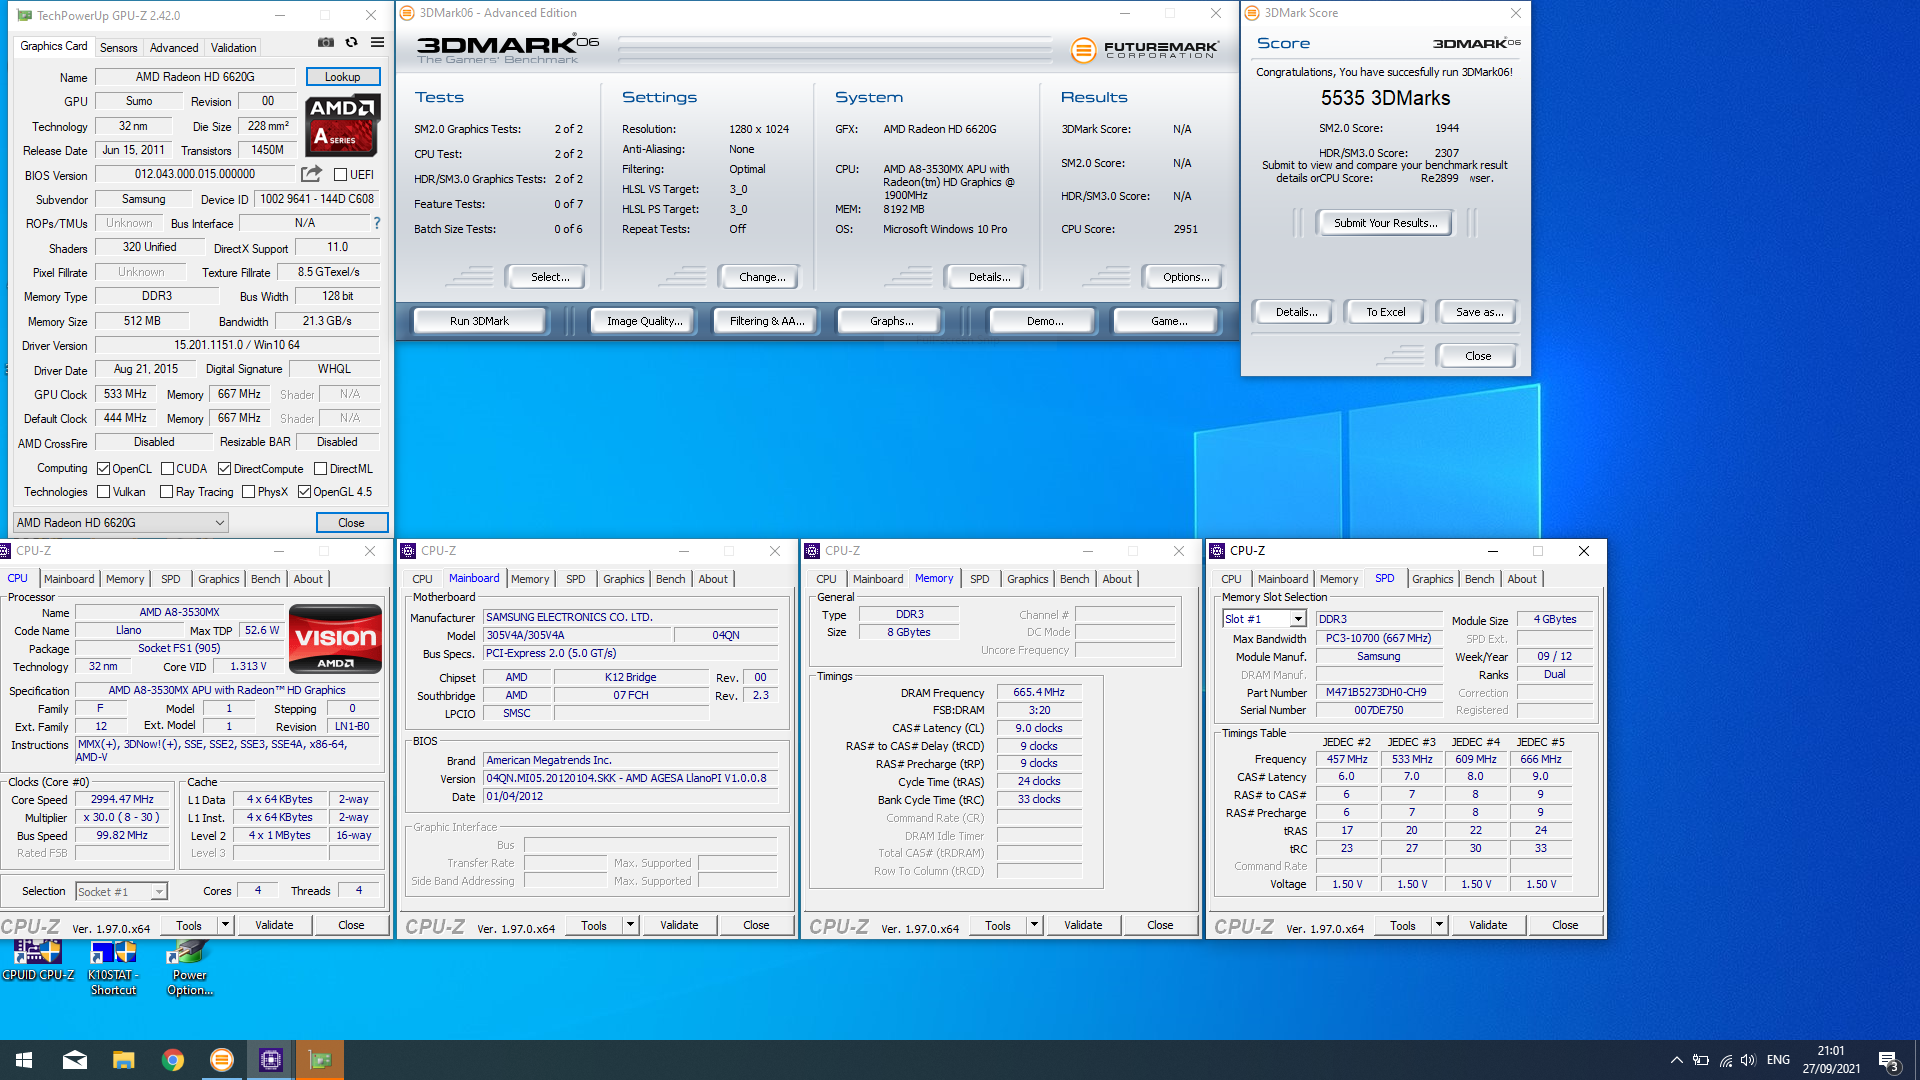Viewport: 1920px width, 1080px height.
Task: Toggle the OpenCL checkbox
Action: pos(103,469)
